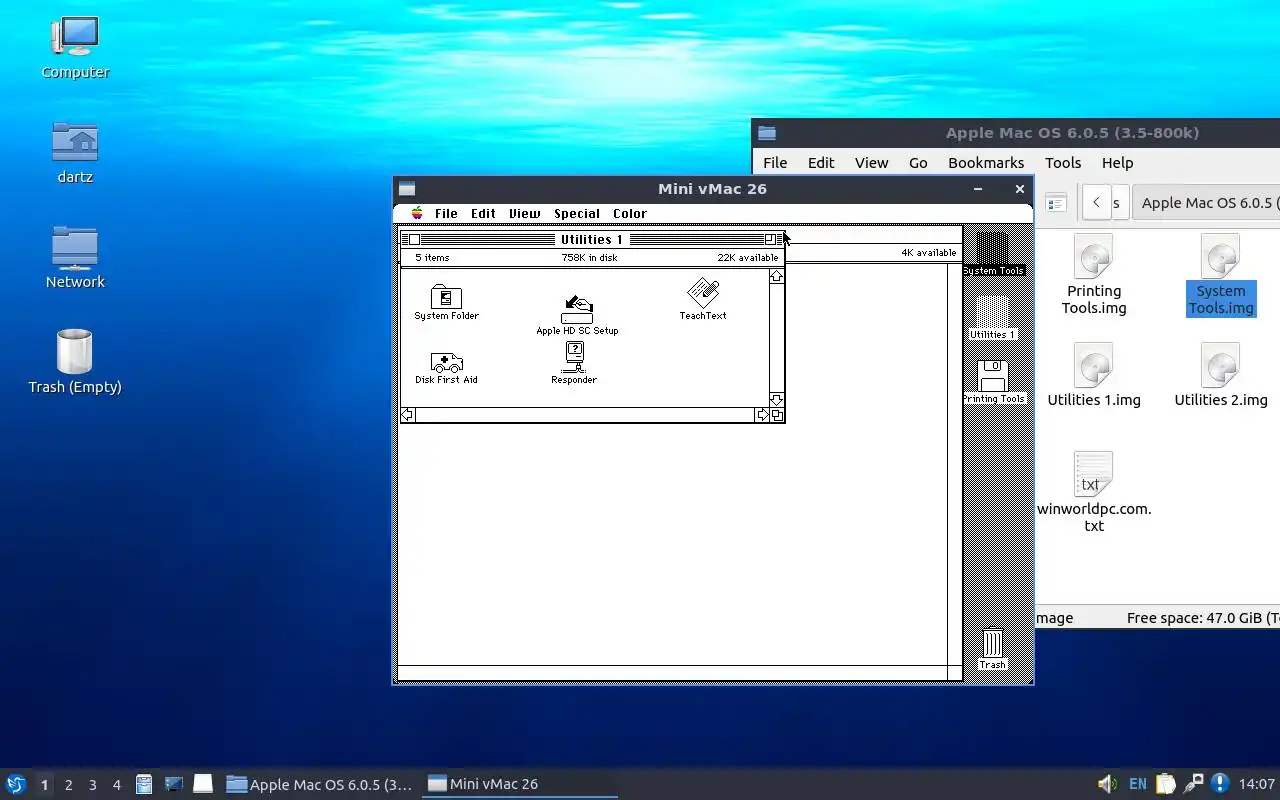This screenshot has width=1280, height=800.
Task: Open Bookmarks menu in file manager
Action: [x=986, y=162]
